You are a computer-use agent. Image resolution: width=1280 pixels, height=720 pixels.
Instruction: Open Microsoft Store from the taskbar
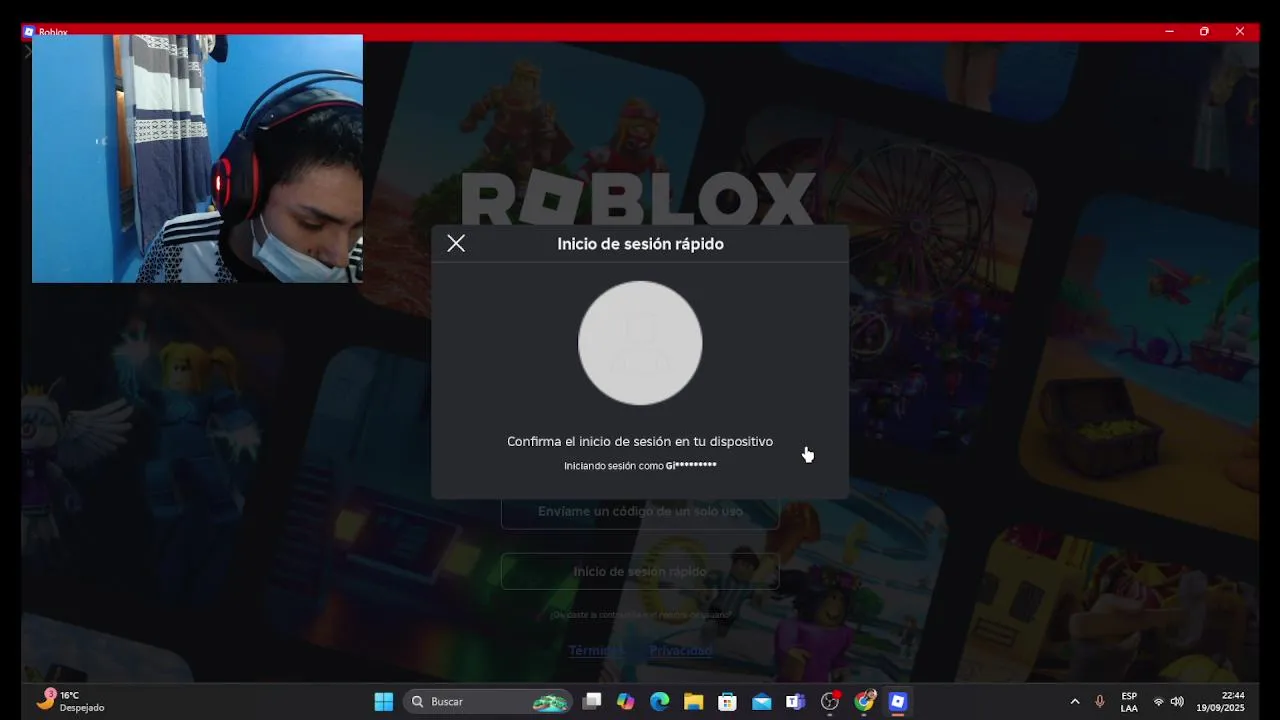tap(728, 702)
